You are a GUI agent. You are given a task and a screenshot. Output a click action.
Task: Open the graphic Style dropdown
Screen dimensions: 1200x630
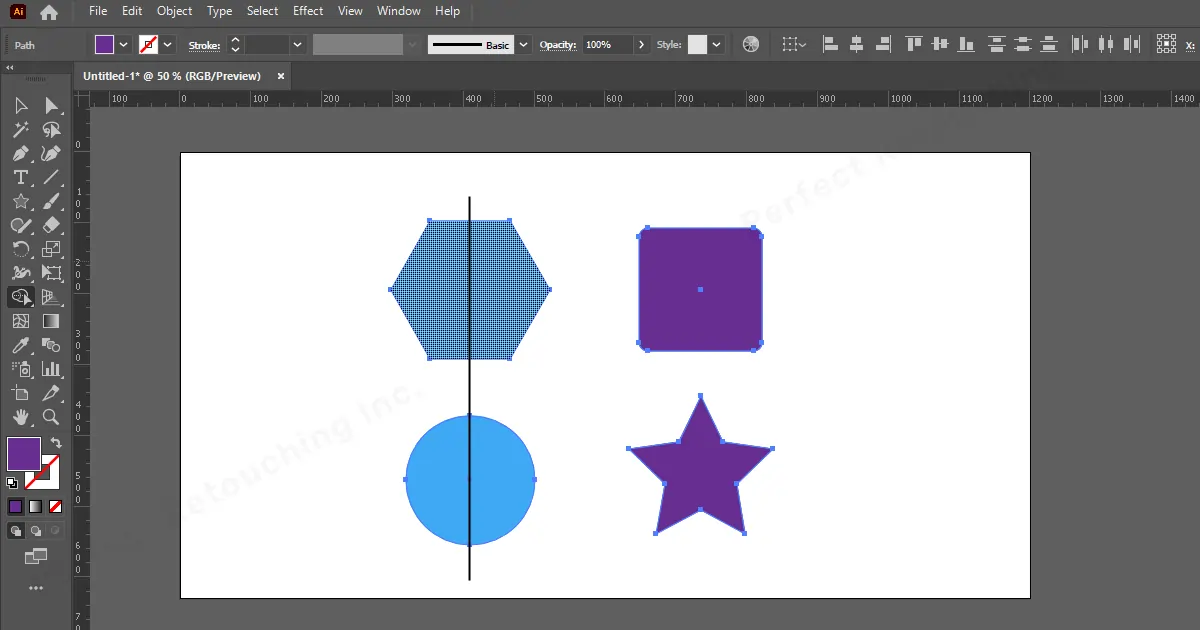tap(716, 45)
